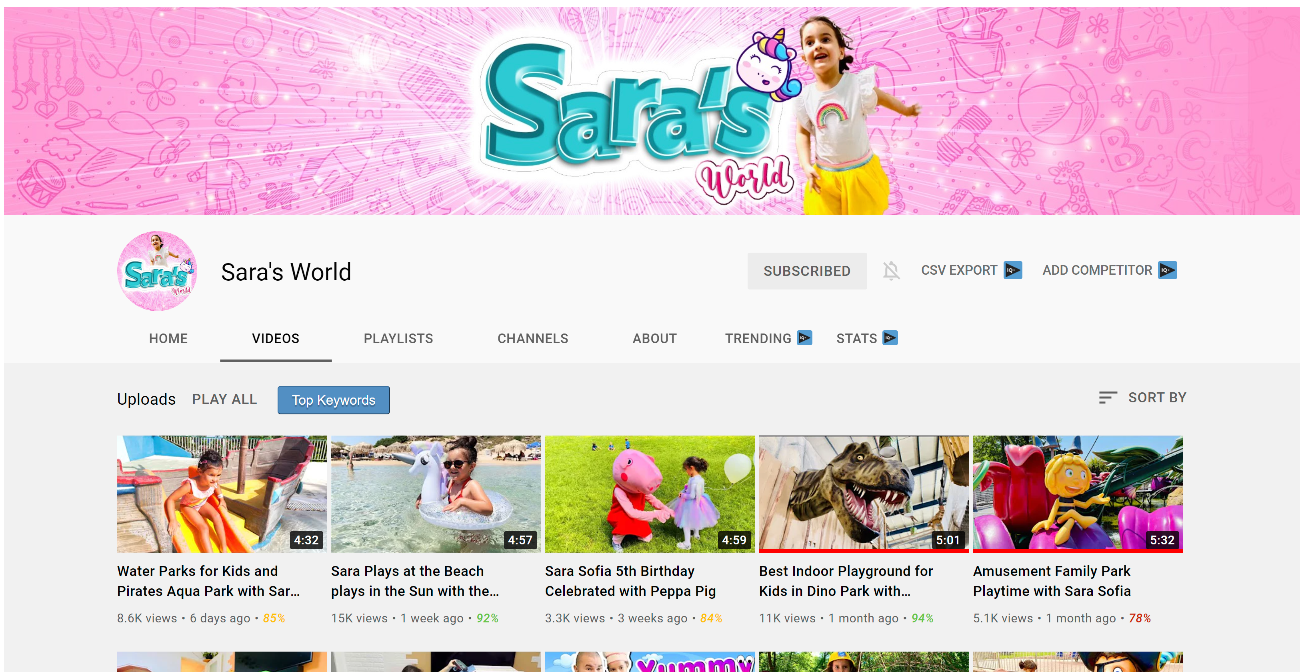Click the Sort By lines icon
This screenshot has width=1300, height=672.
point(1107,398)
